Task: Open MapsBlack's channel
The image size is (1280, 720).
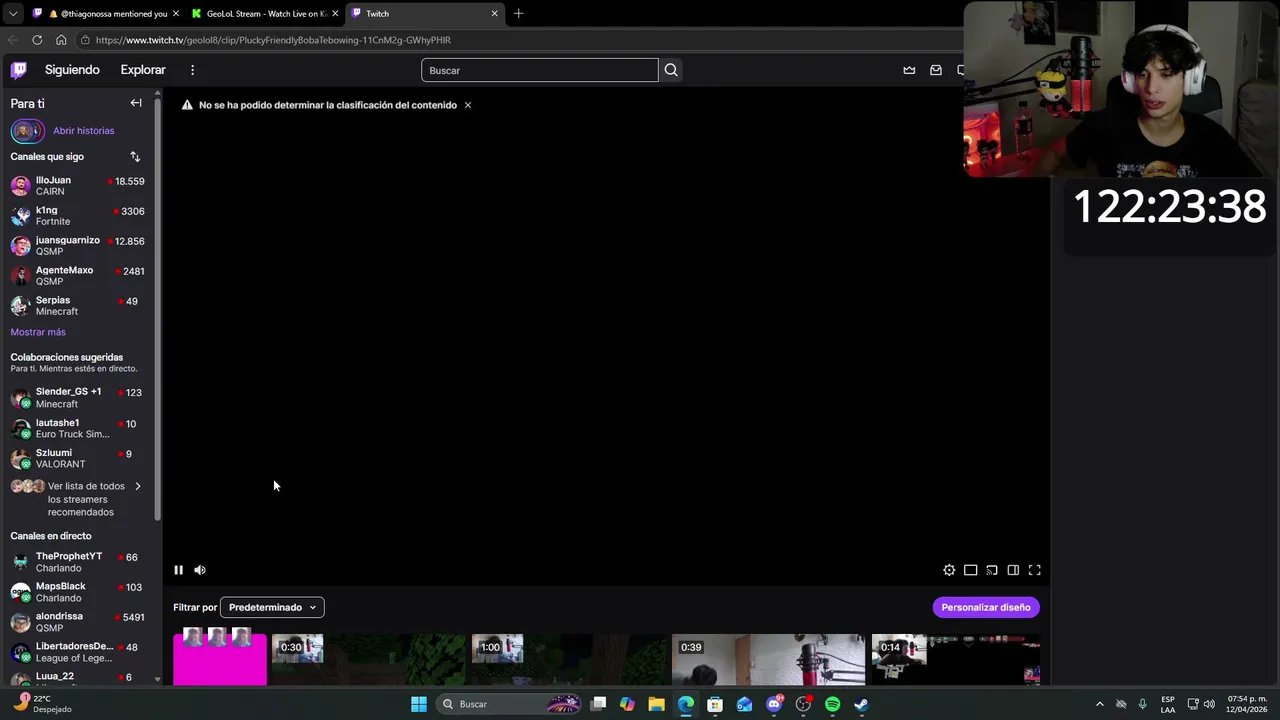Action: [80, 592]
